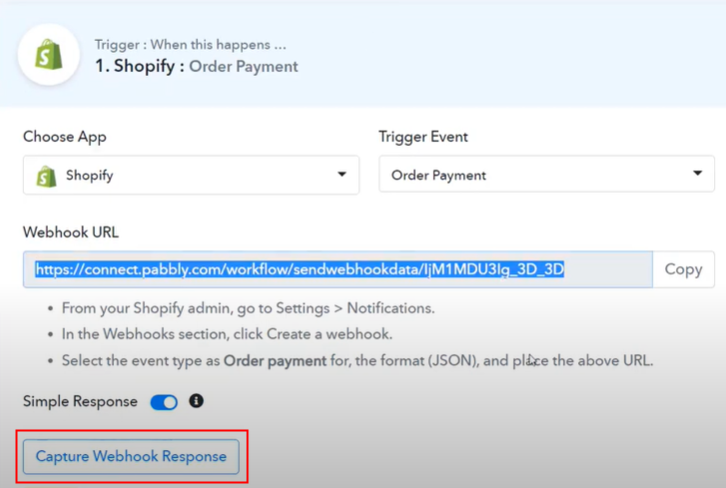
Task: Click instruction 'go to Settings > Notifications'
Action: 336,308
